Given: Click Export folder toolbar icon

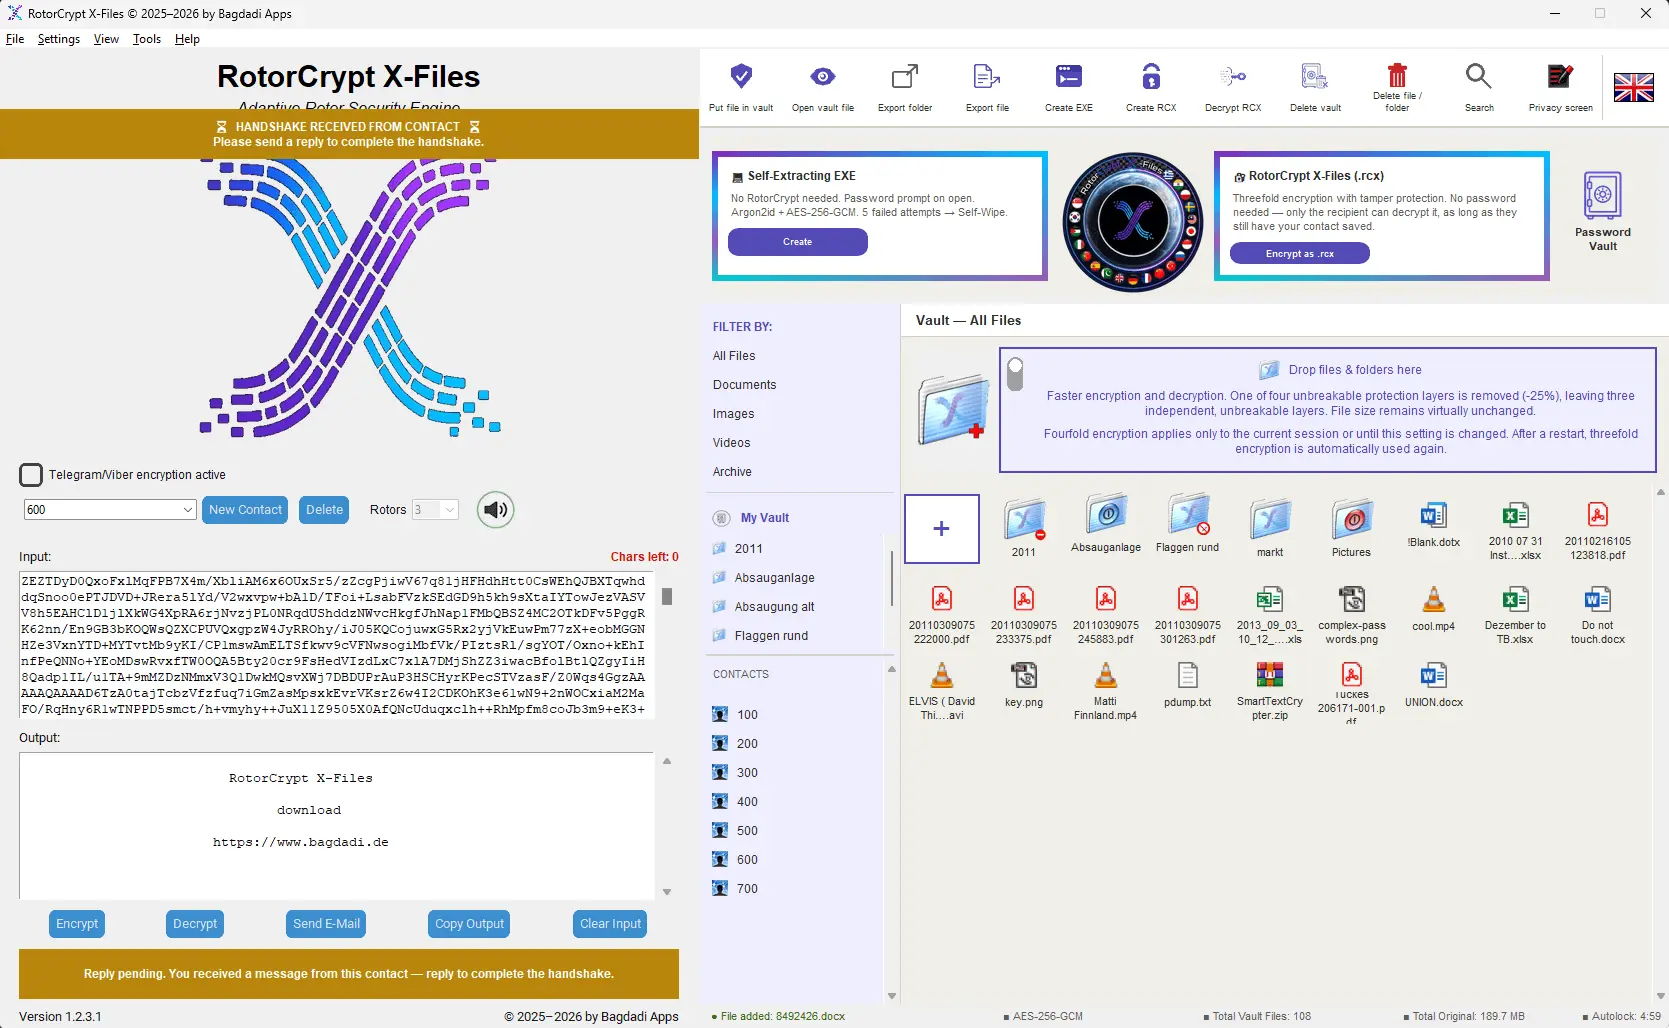Looking at the screenshot, I should tap(905, 76).
